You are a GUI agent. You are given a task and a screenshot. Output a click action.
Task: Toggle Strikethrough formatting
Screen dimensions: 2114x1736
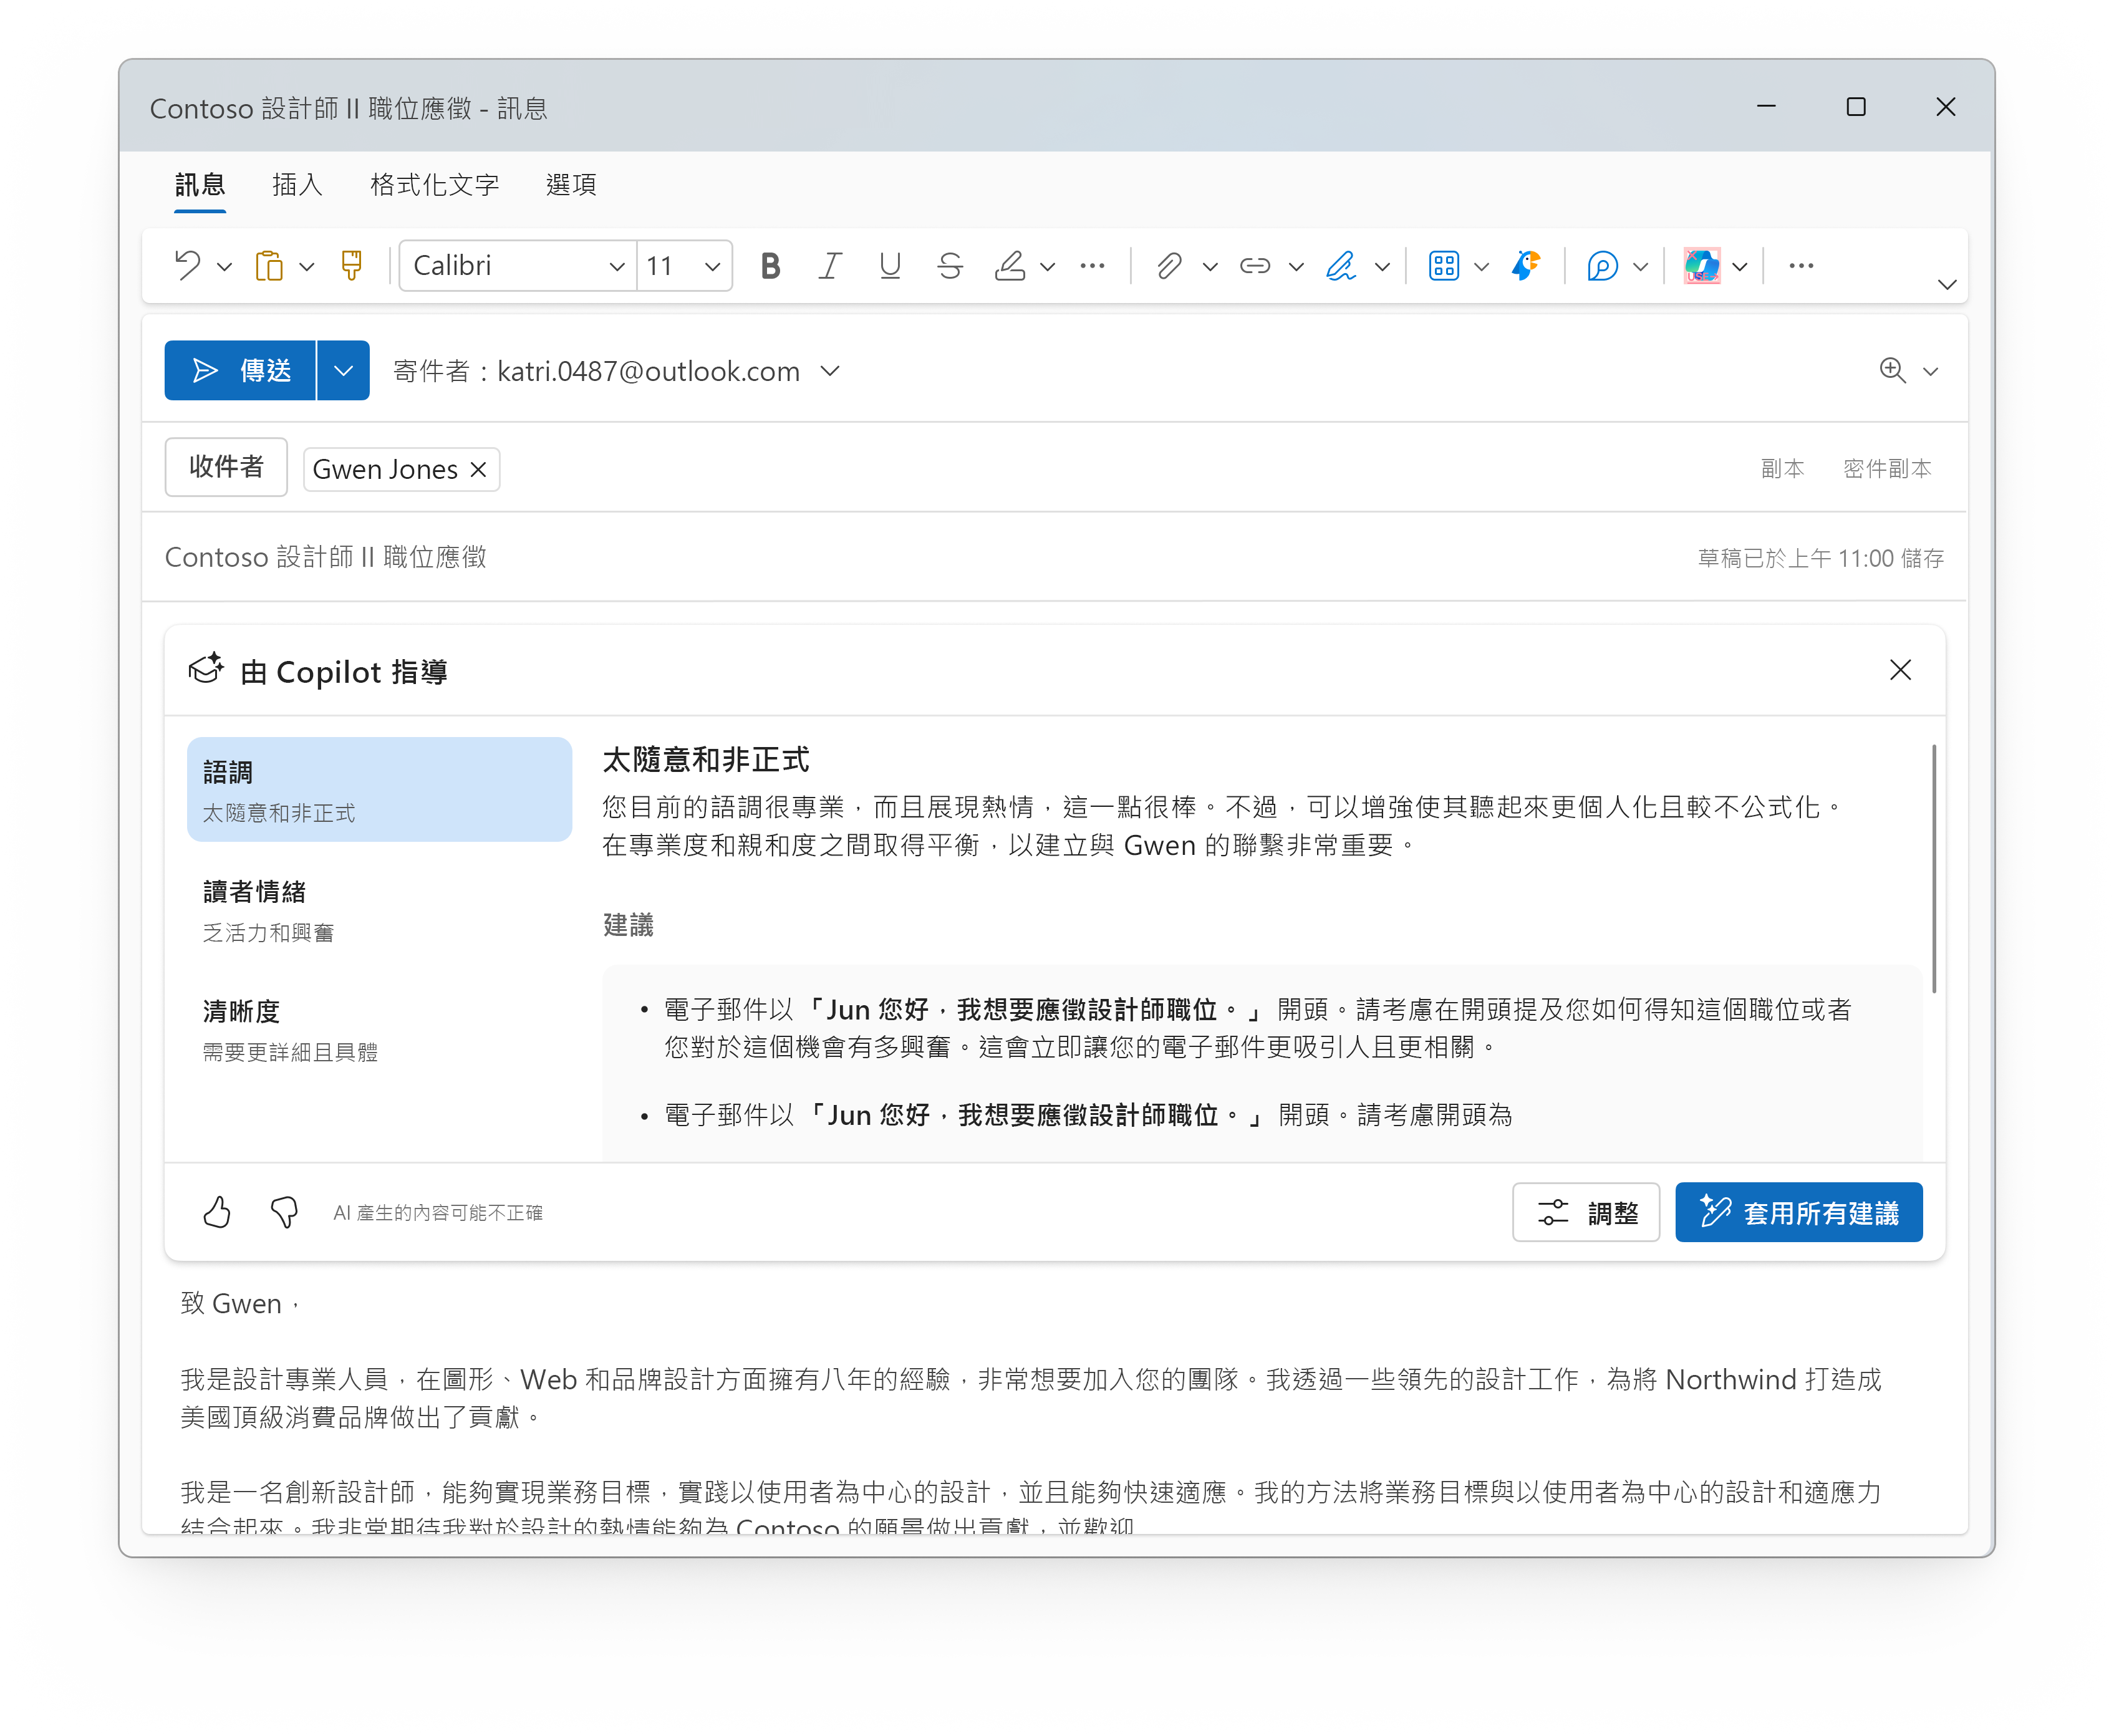[950, 266]
